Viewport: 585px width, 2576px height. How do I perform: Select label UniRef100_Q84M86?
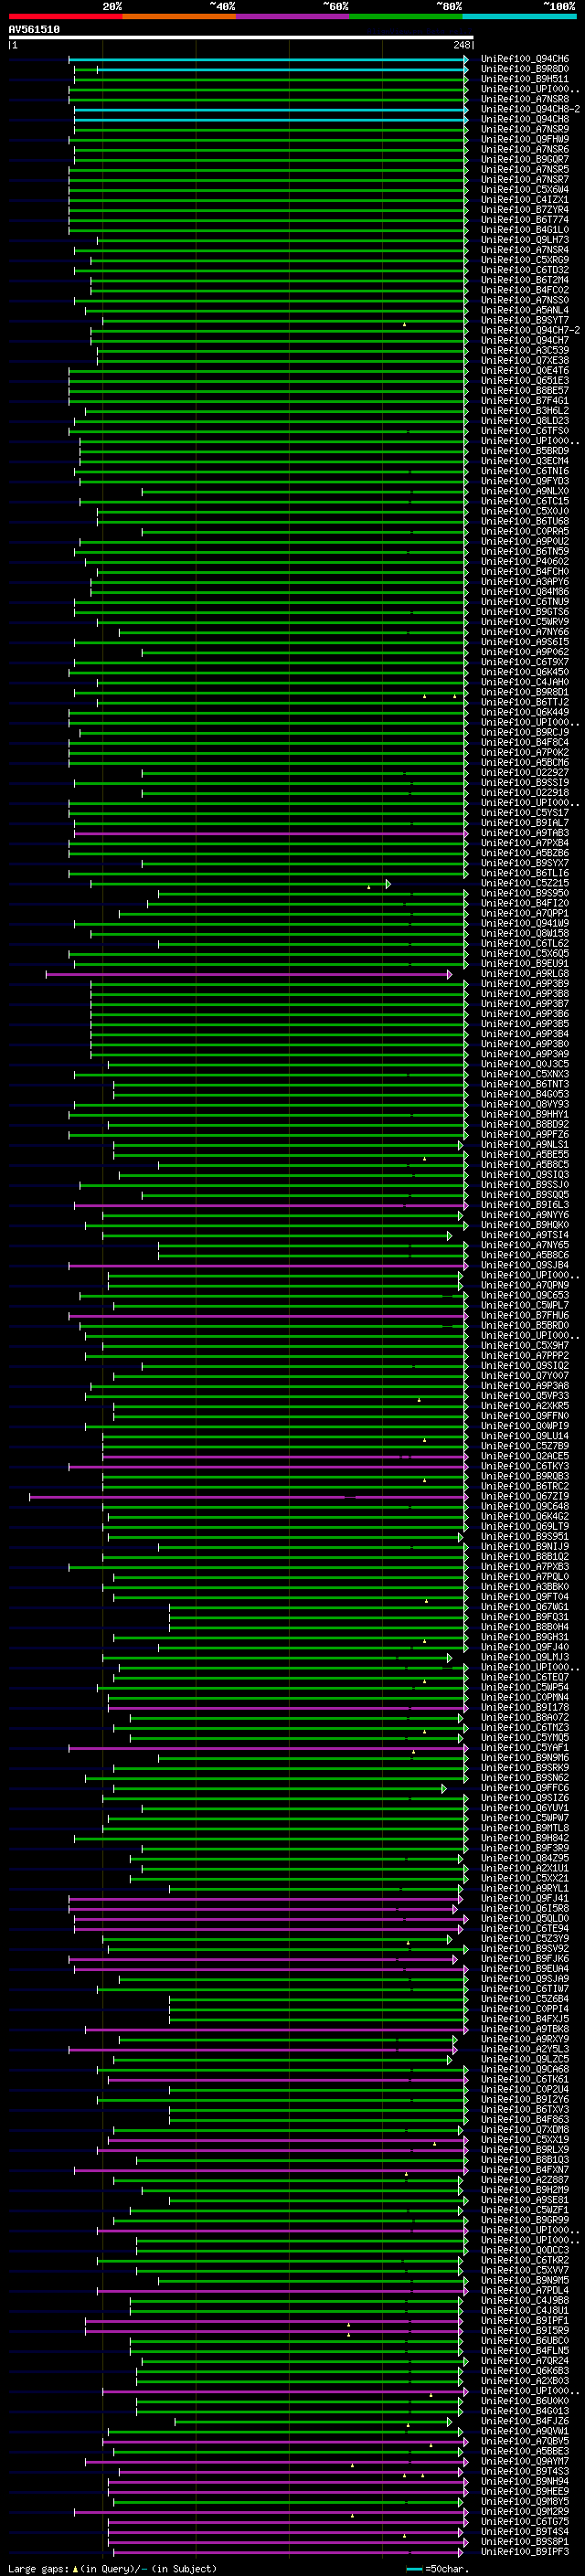525,592
